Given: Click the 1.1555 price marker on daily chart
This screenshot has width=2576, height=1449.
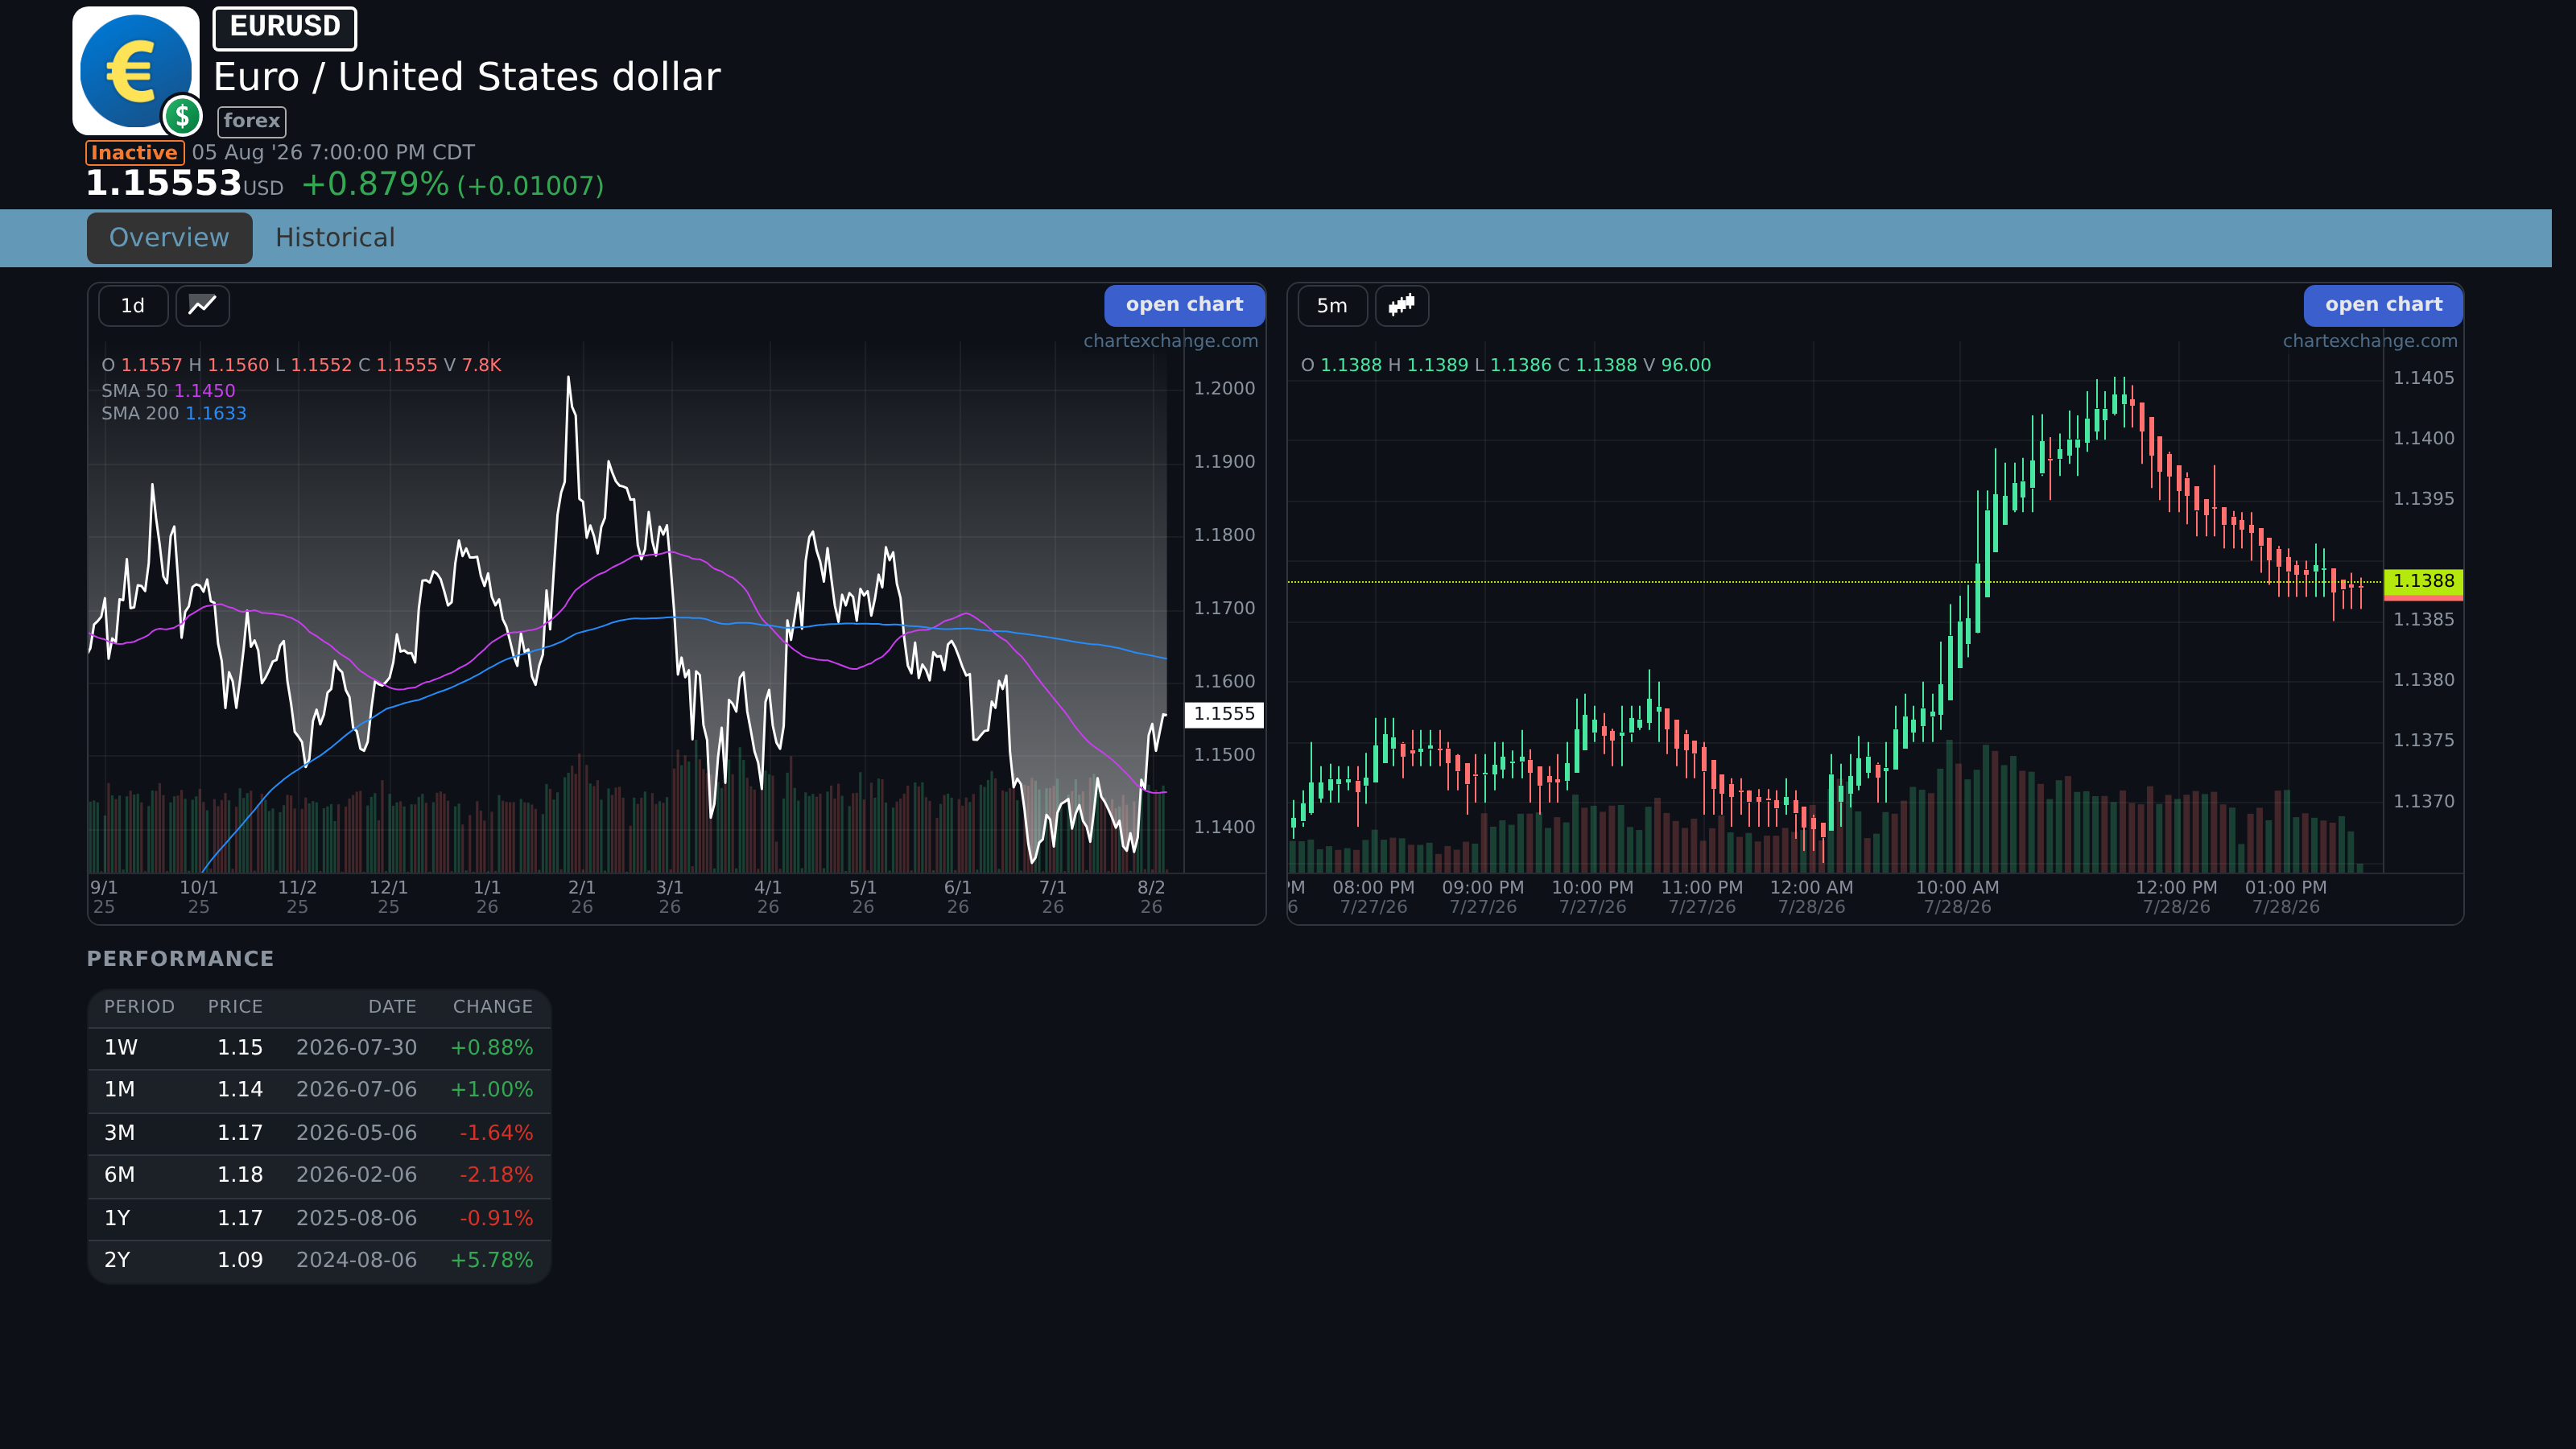Looking at the screenshot, I should (x=1224, y=714).
